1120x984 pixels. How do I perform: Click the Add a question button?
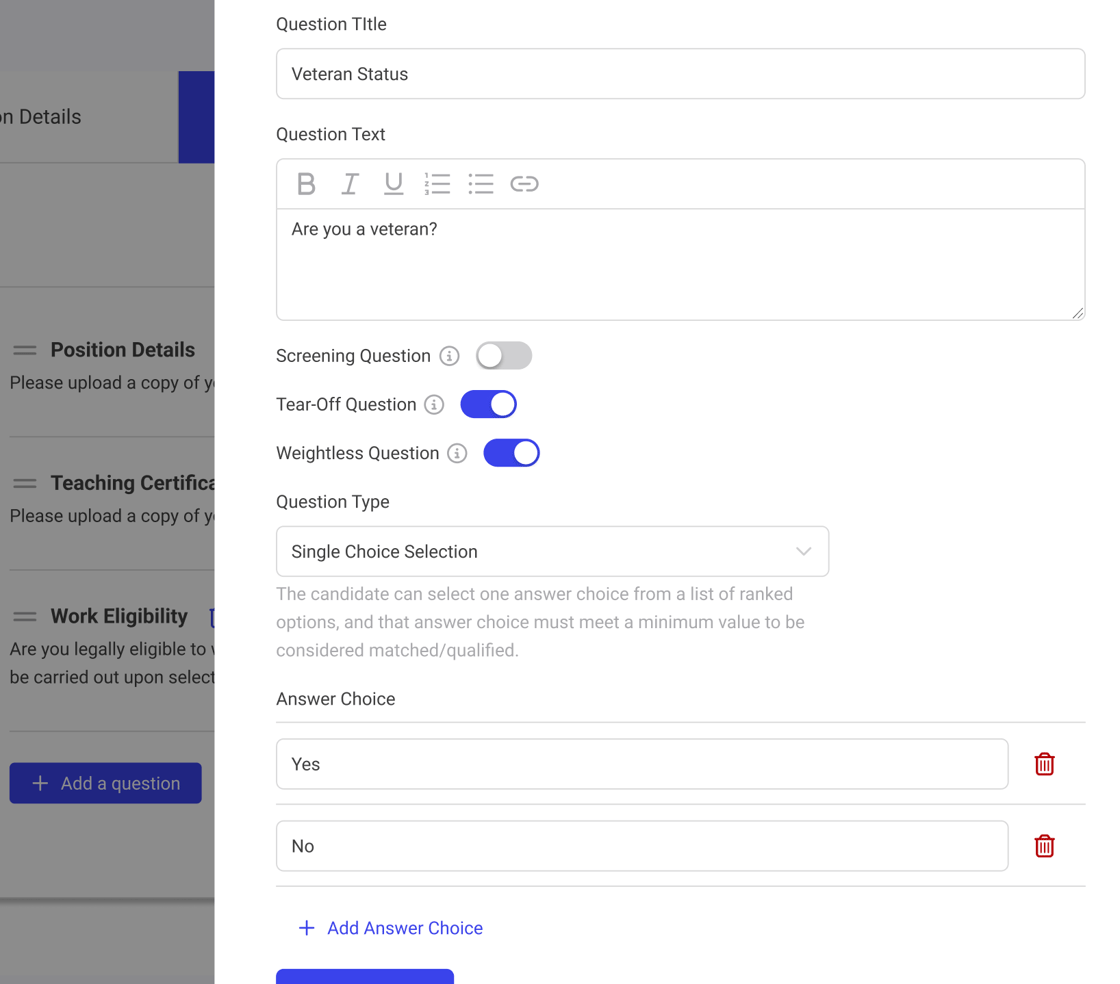[x=106, y=783]
